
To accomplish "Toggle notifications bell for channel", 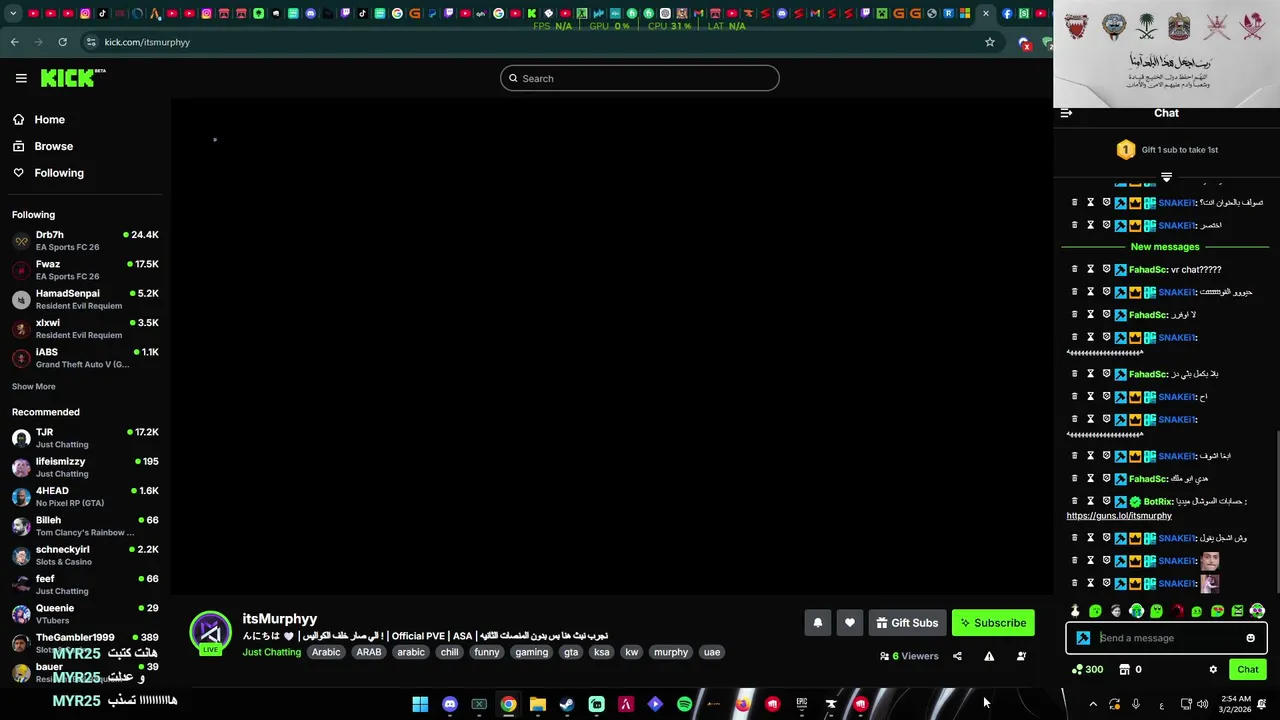I will (x=817, y=623).
